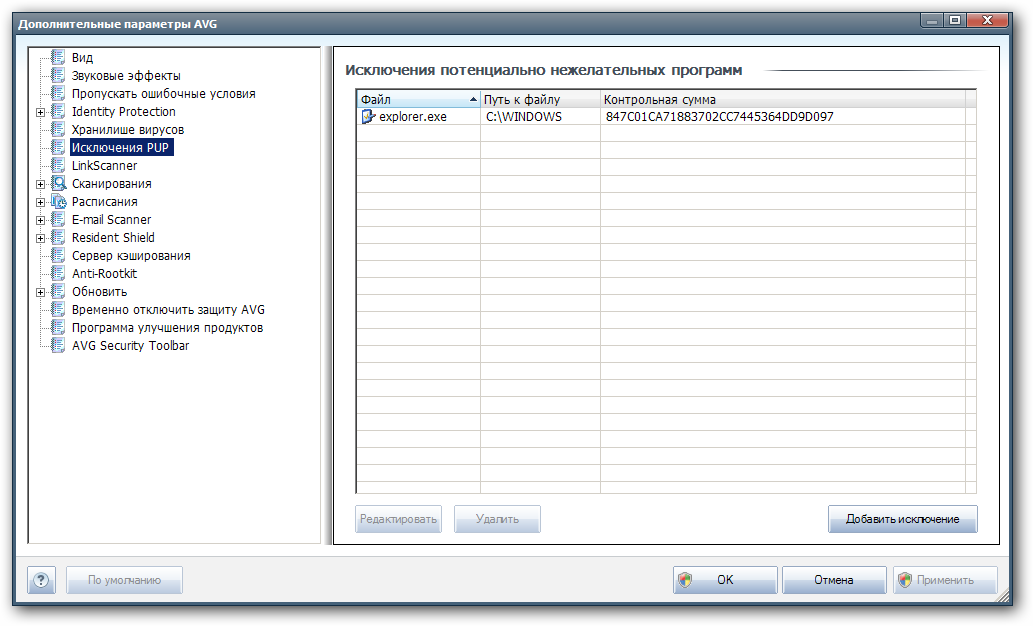Click the icon beside Anti-Rootkit
The width and height of the screenshot is (1033, 626).
pos(58,273)
